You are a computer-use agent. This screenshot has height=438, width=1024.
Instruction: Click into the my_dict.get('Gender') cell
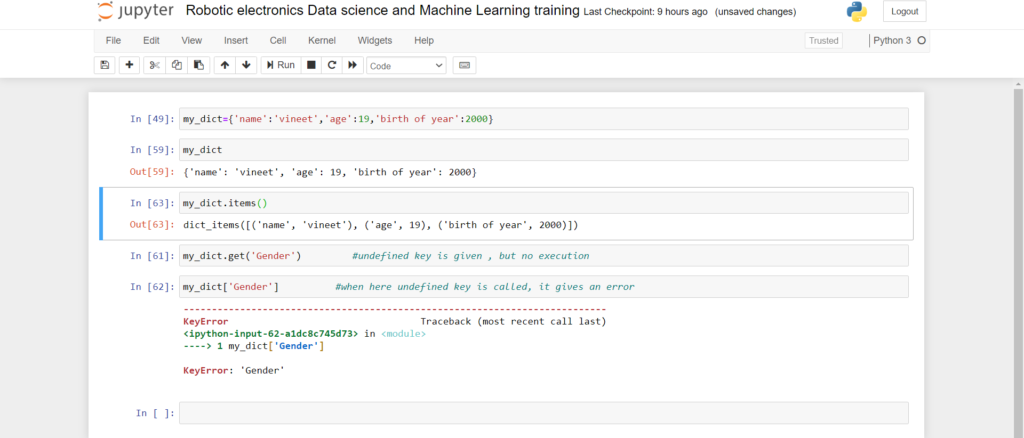[543, 256]
